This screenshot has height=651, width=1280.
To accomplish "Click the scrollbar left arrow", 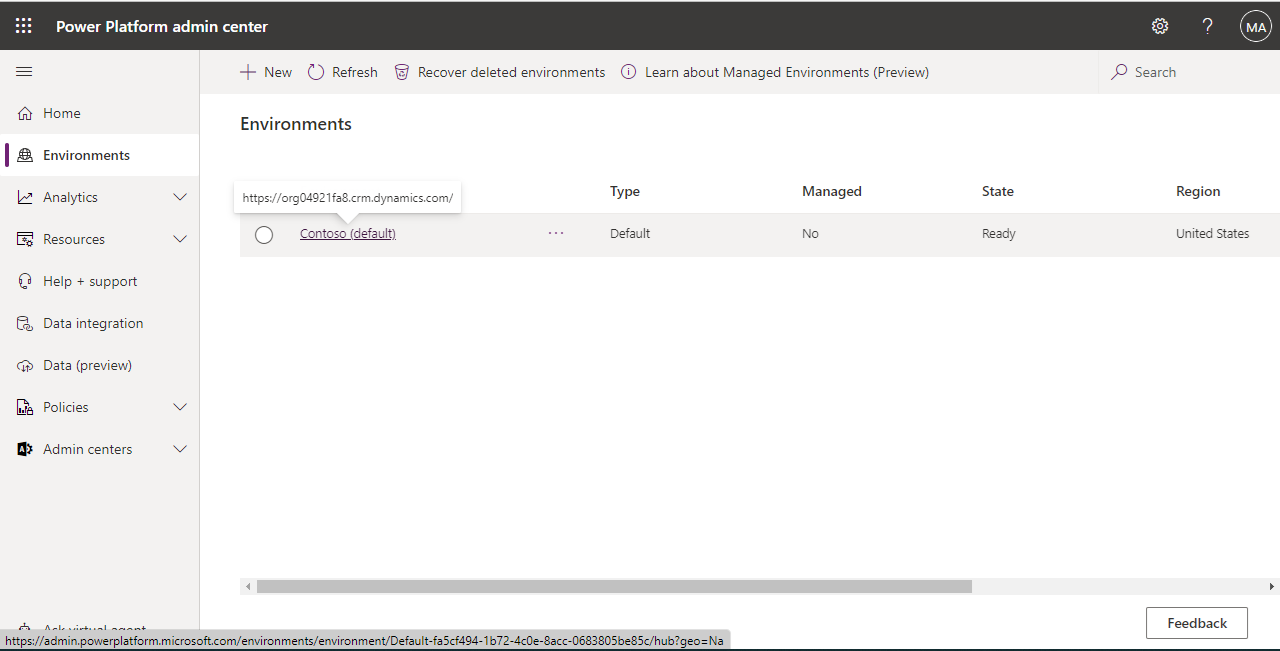I will click(248, 586).
